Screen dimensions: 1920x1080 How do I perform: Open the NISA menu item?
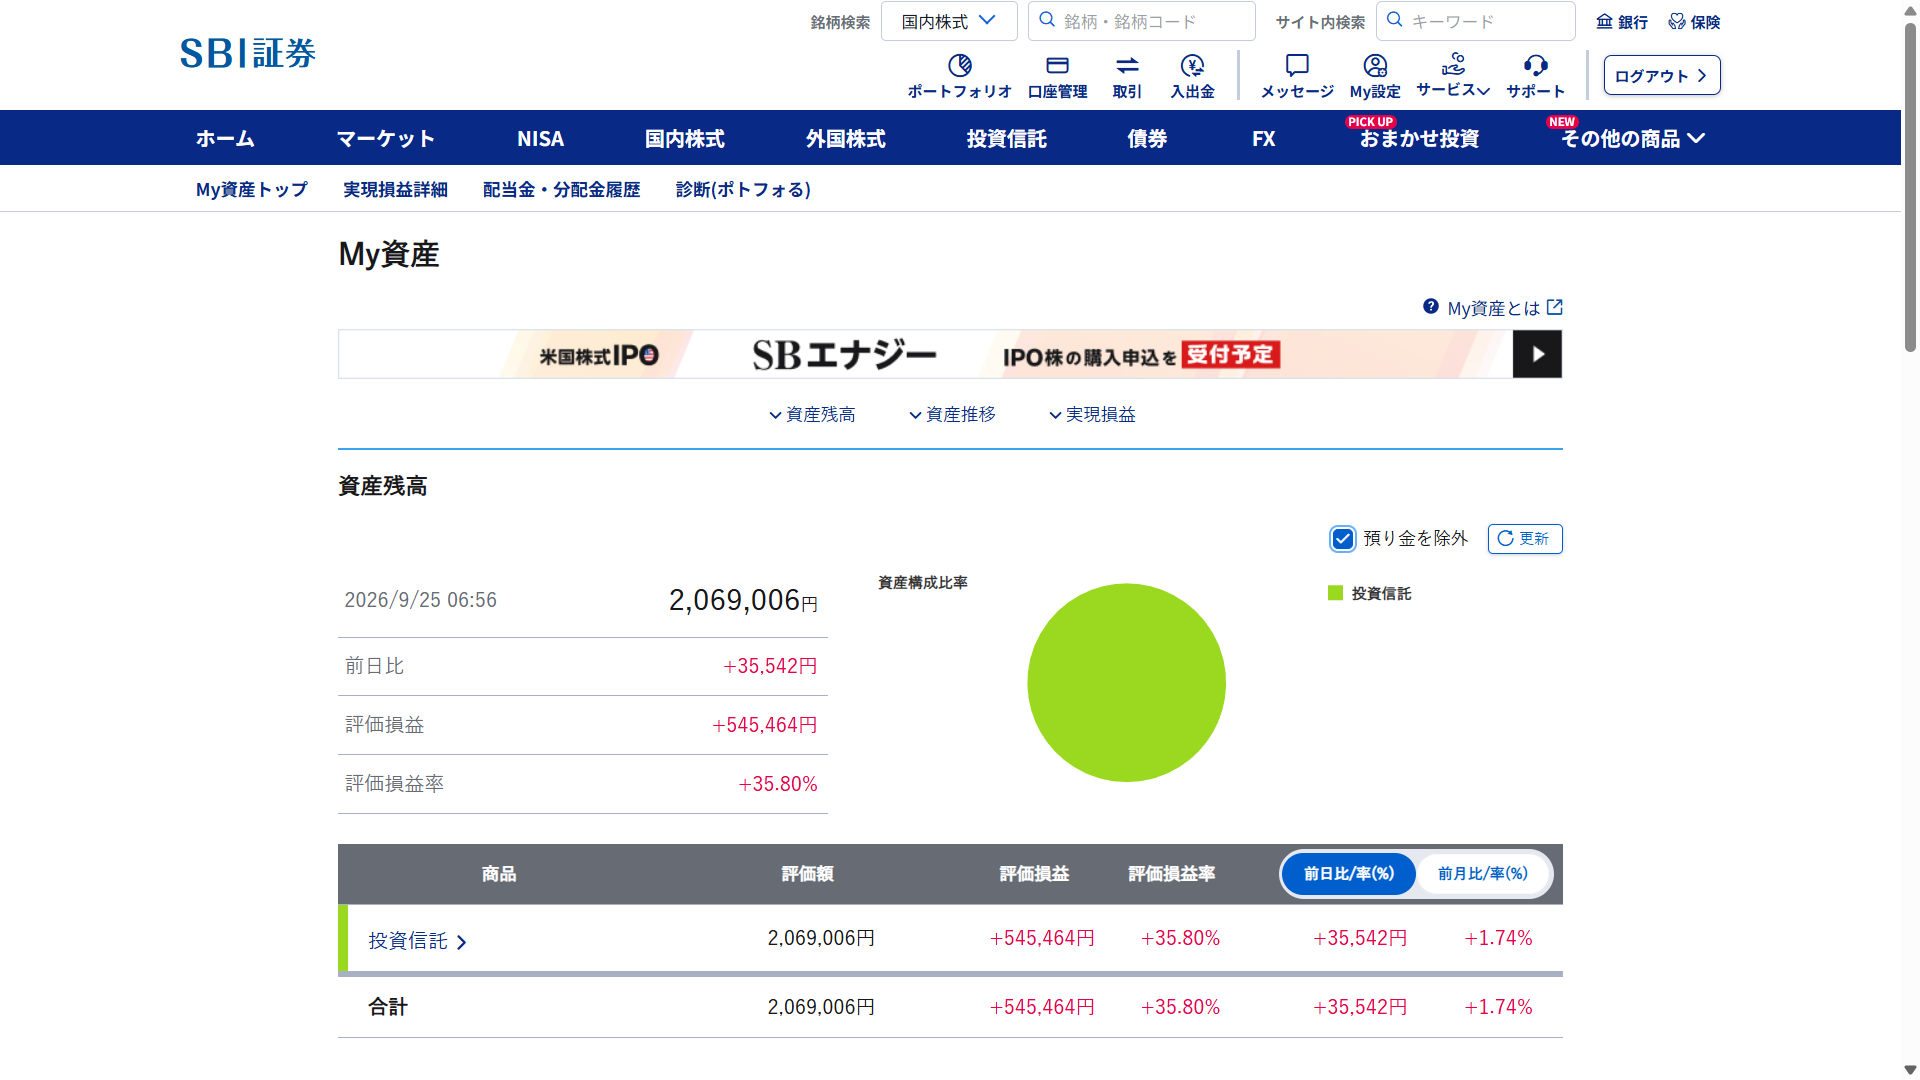click(x=540, y=139)
